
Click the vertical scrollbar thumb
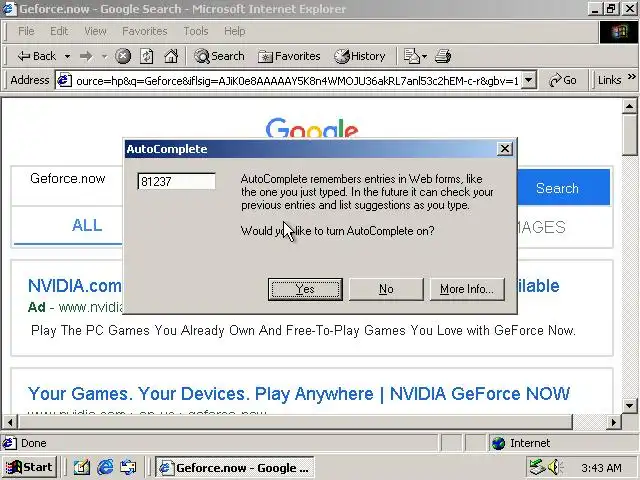pyautogui.click(x=629, y=135)
